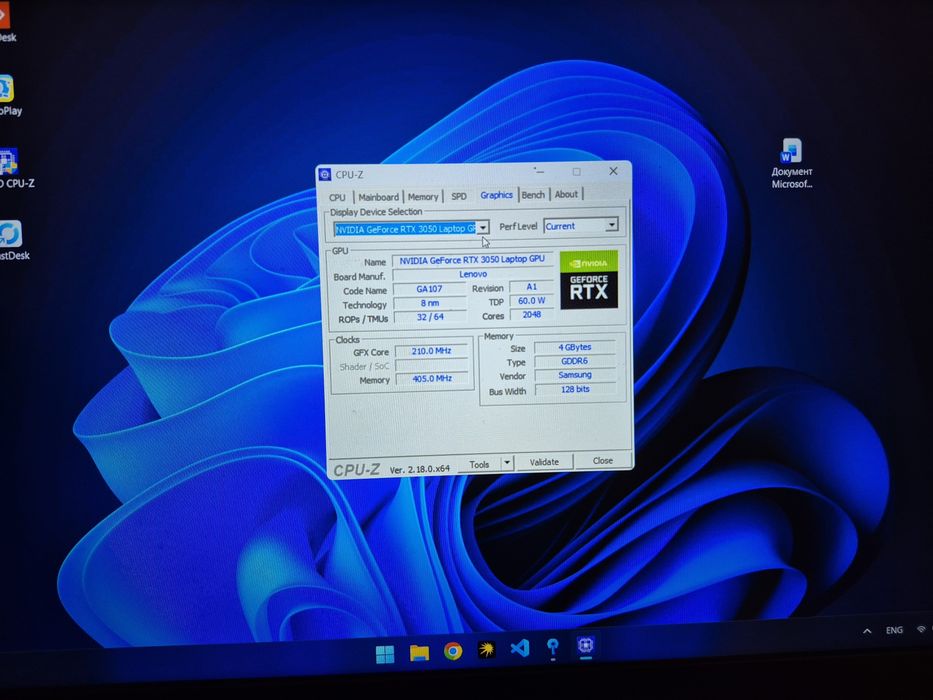Show hidden system tray icons
The width and height of the screenshot is (933, 700).
[867, 631]
